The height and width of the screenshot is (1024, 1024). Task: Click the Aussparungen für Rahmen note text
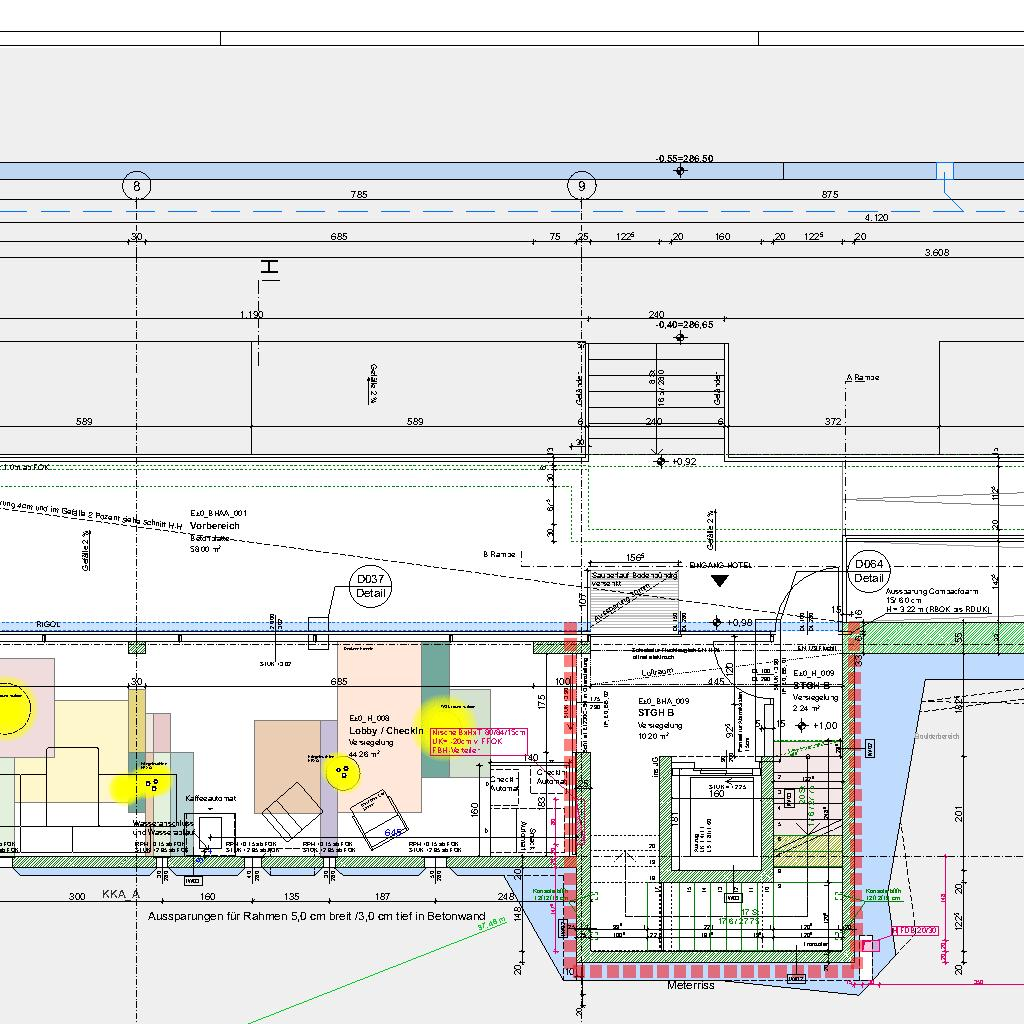pyautogui.click(x=316, y=916)
